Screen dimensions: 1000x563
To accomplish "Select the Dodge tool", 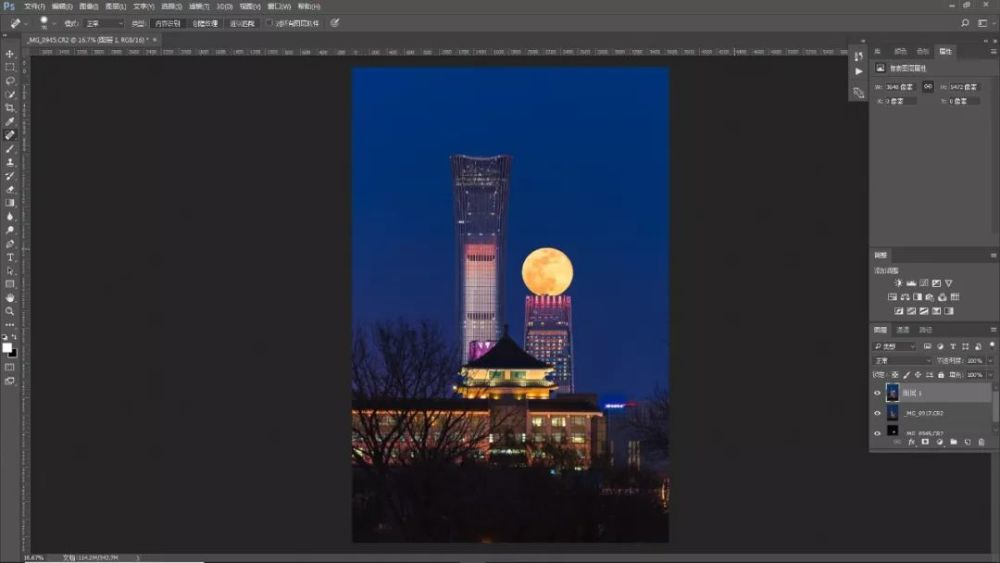I will tap(10, 230).
